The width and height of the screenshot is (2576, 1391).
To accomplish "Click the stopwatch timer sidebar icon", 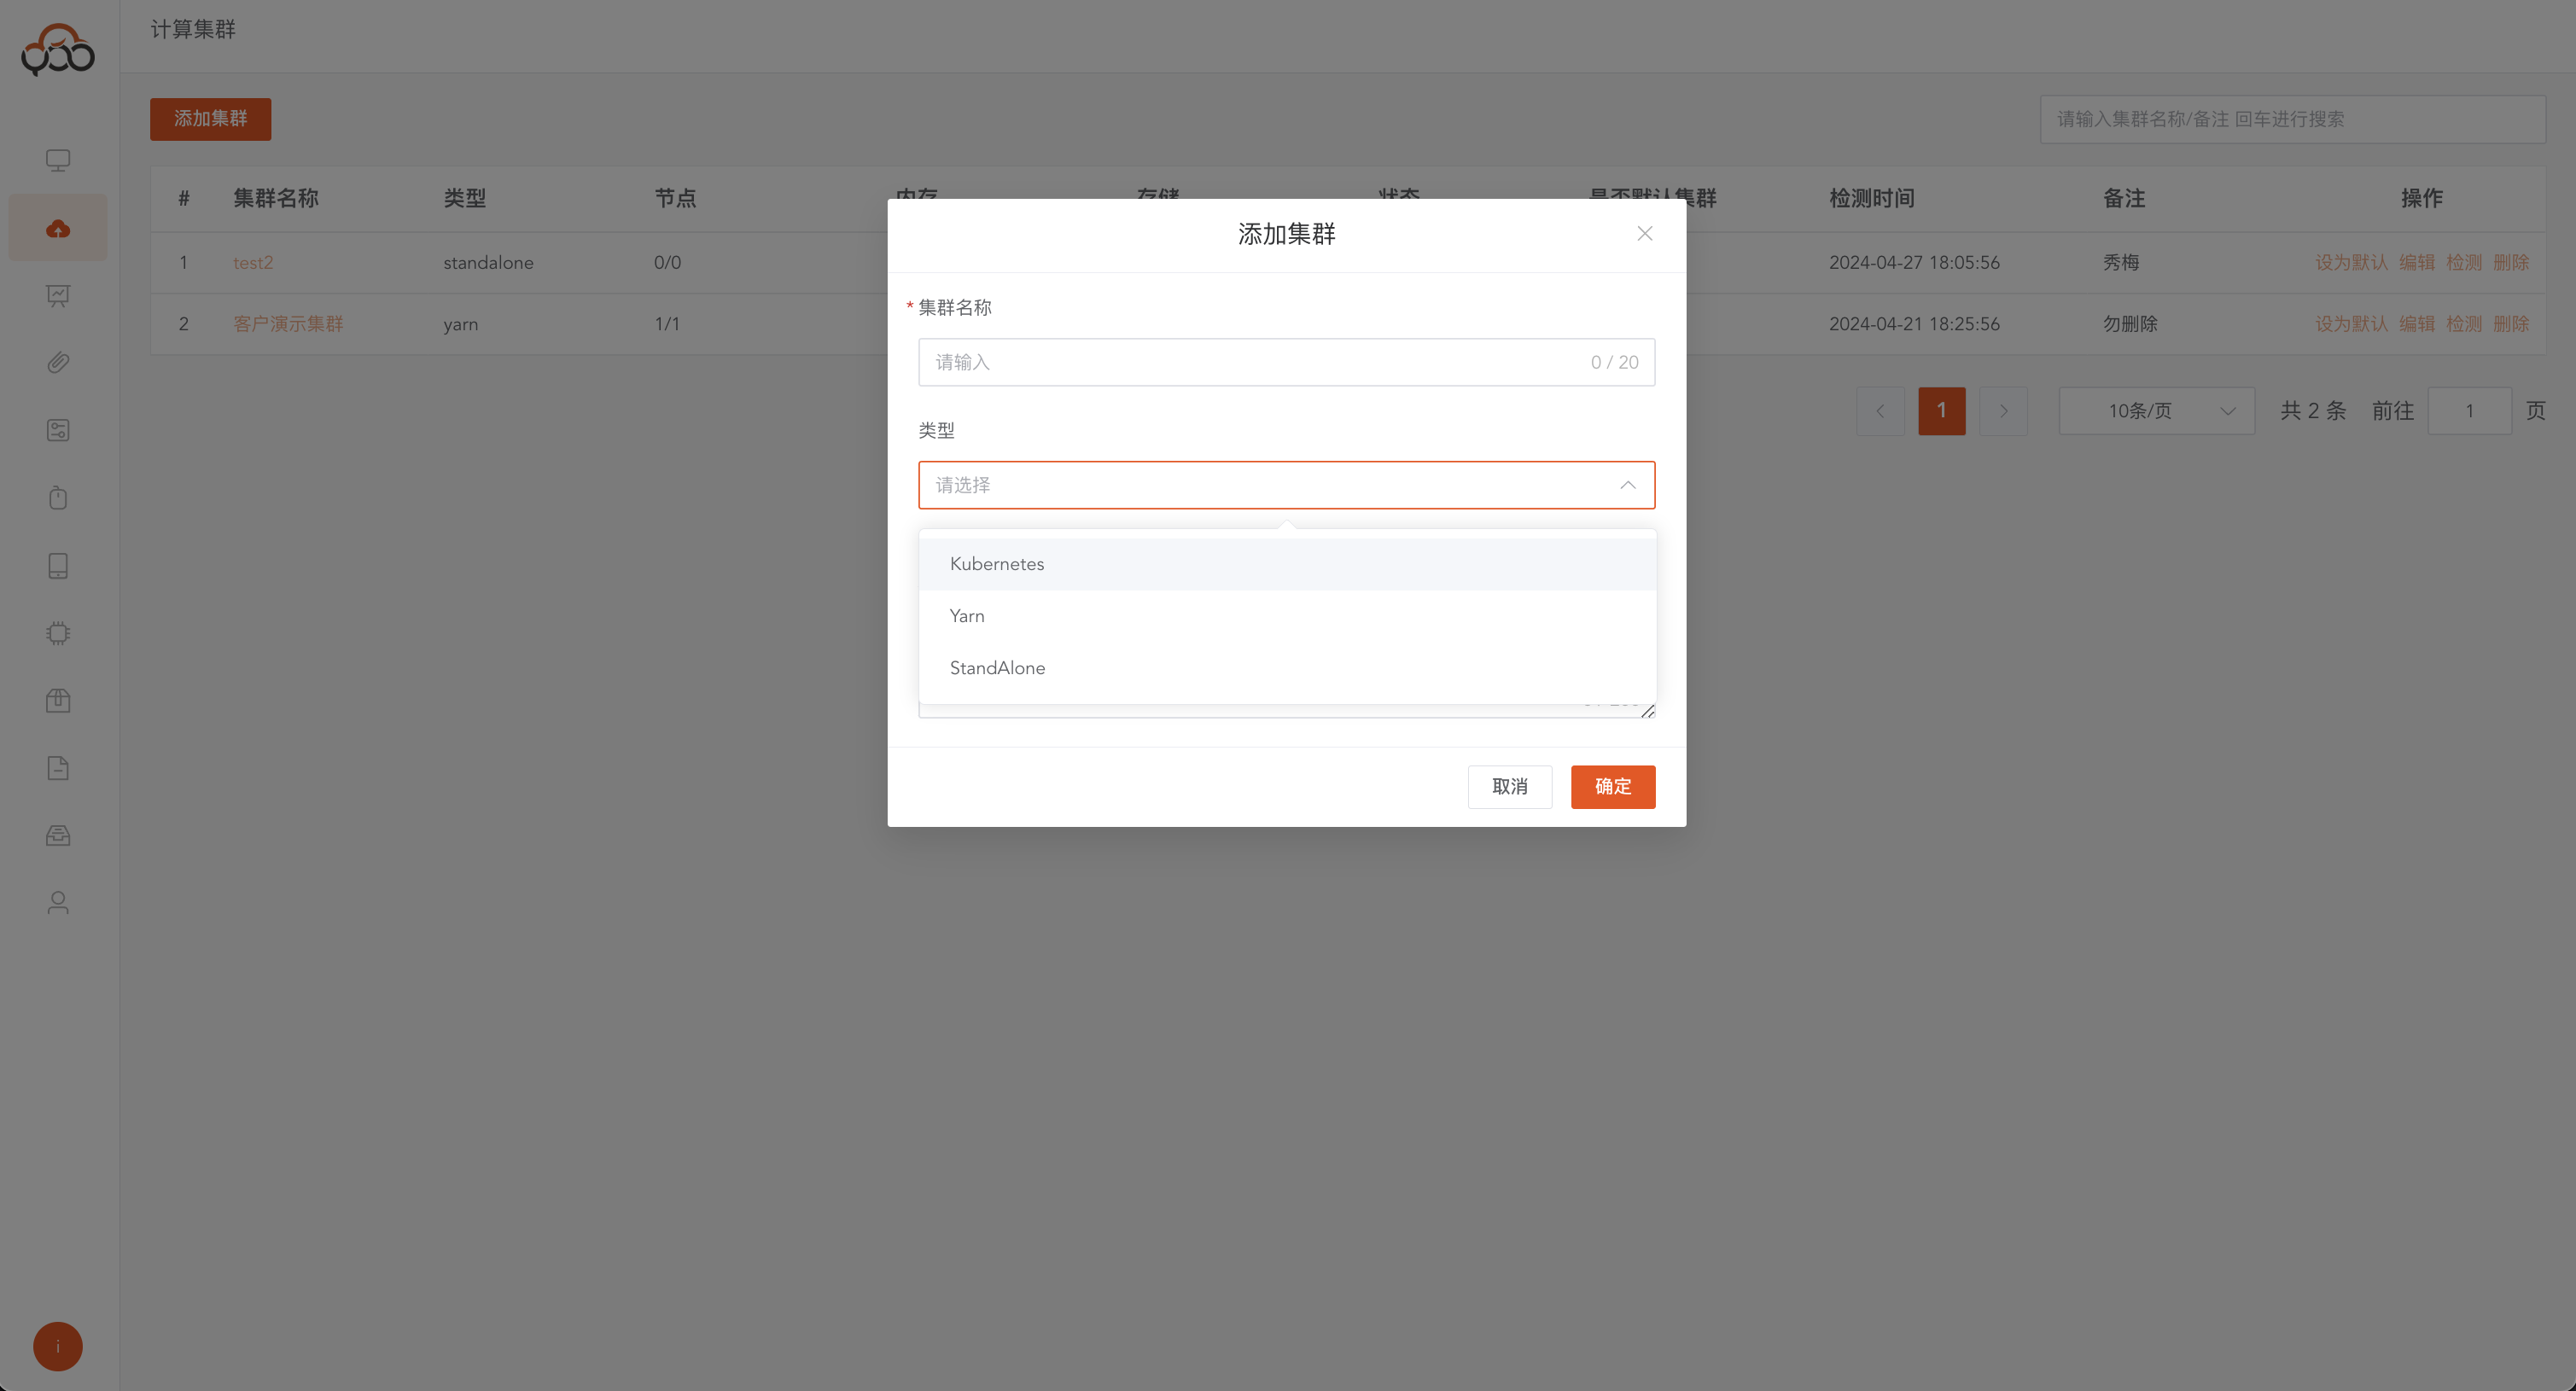I will pyautogui.click(x=58, y=498).
